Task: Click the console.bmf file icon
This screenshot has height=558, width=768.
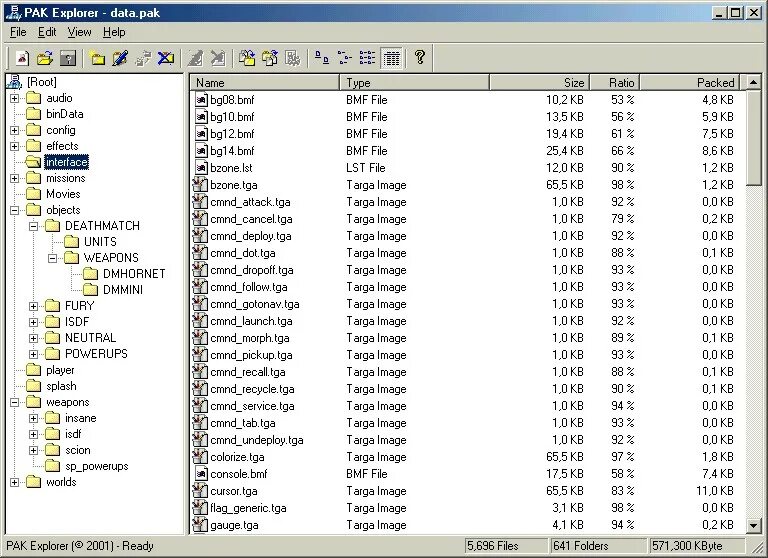Action: (201, 474)
